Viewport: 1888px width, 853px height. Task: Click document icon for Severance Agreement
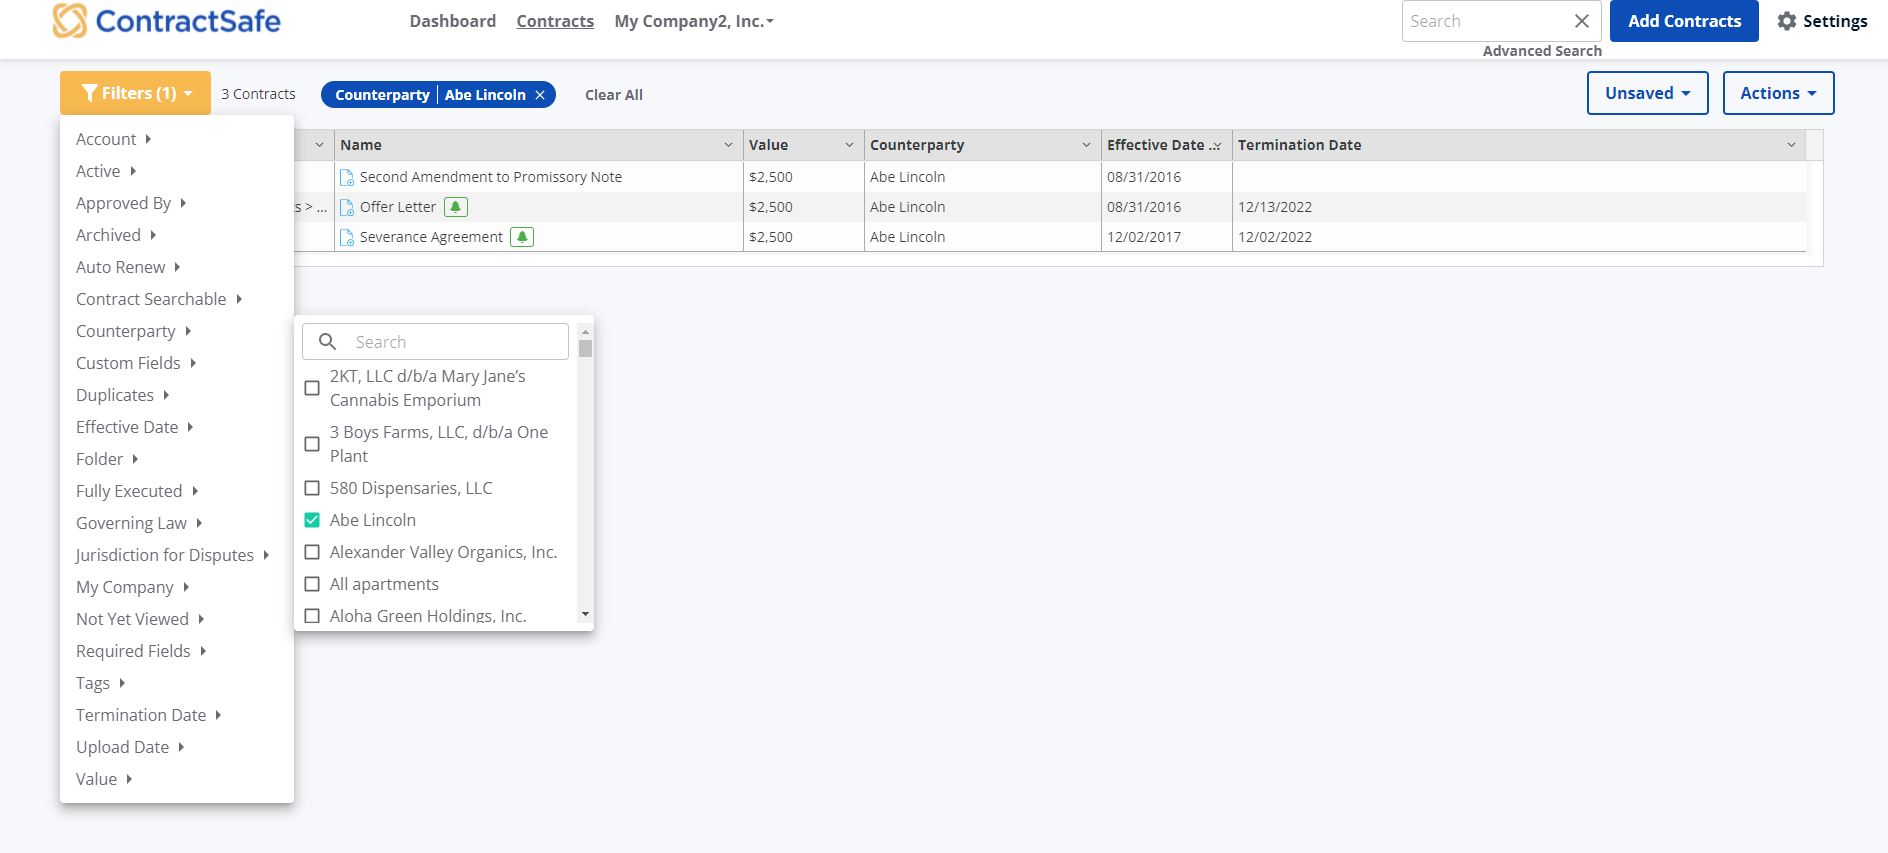pos(347,238)
